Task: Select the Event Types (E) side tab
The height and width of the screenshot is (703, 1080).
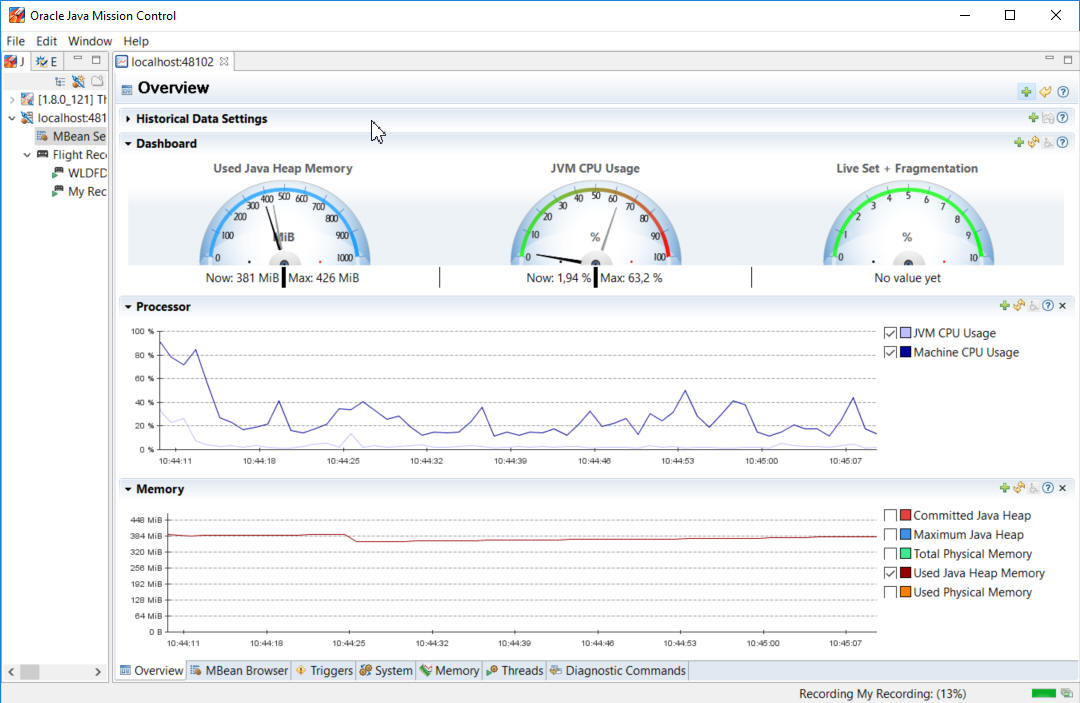Action: tap(47, 61)
